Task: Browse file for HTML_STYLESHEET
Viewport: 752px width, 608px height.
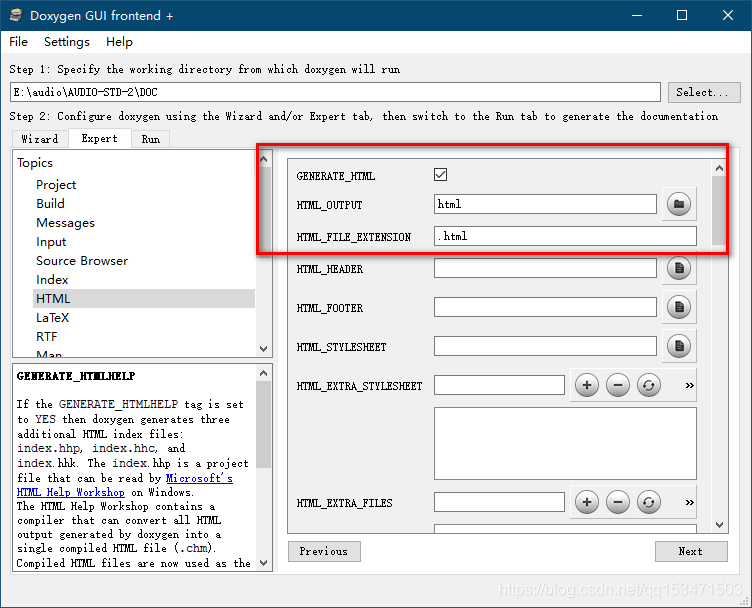Action: click(x=679, y=346)
